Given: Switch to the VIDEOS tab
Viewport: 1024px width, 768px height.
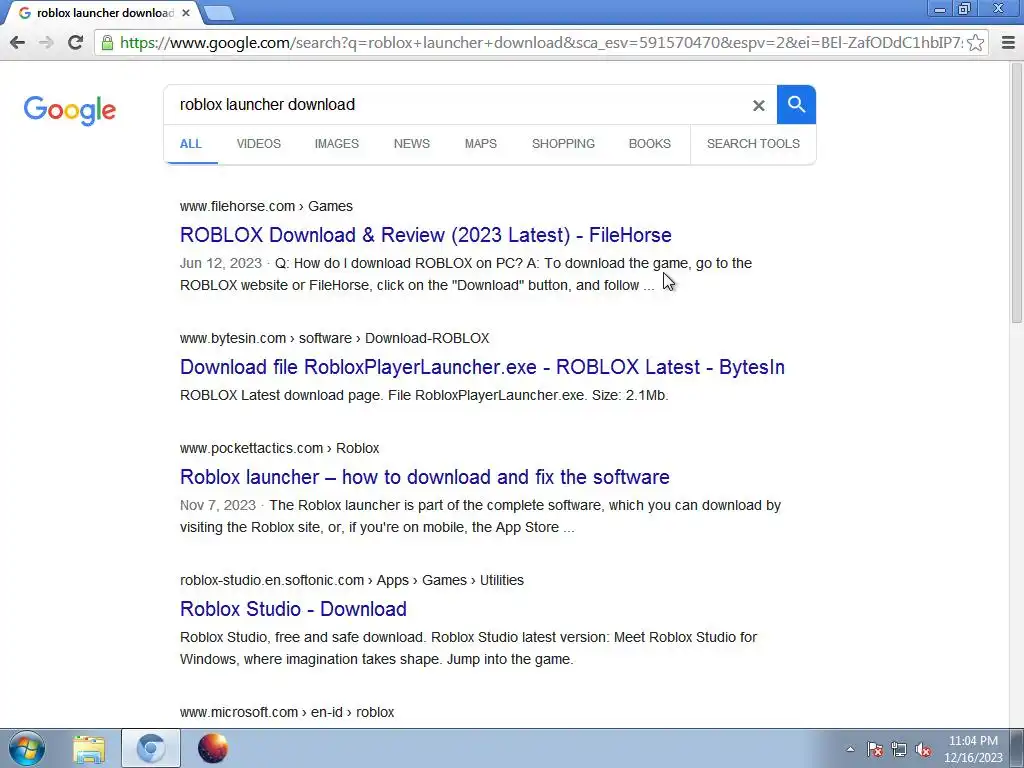Looking at the screenshot, I should tap(259, 144).
